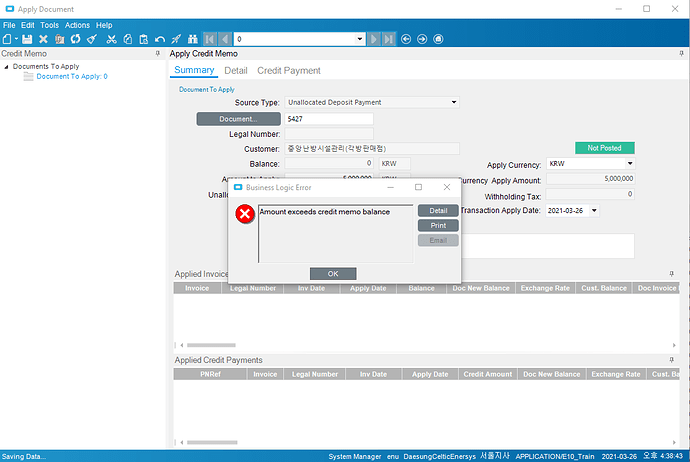Collapse the Documents To Apply tree node
Viewport: 690px width, 462px height.
pos(6,67)
